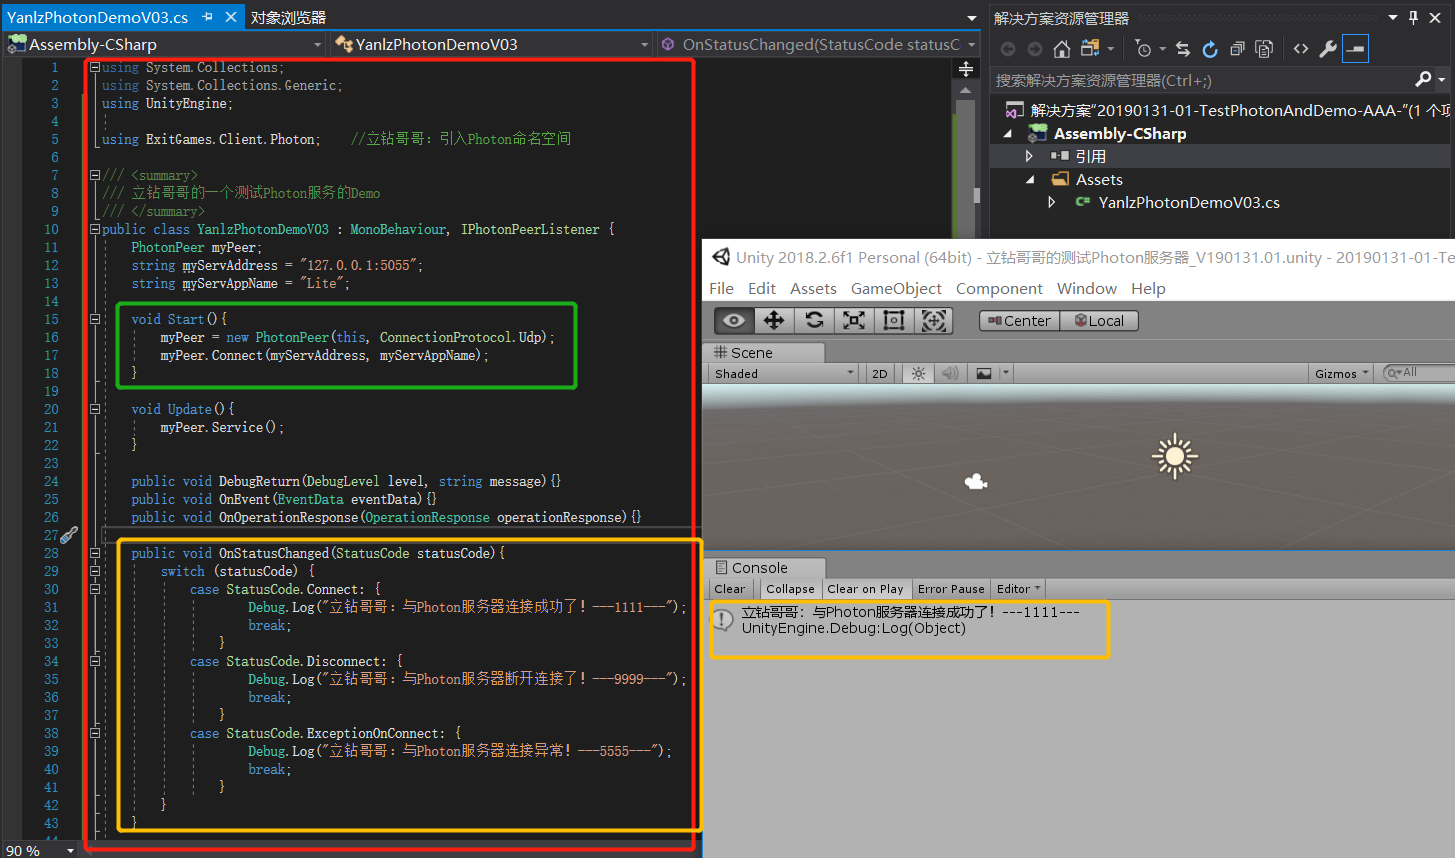Select Unity Hand view tool
1455x858 pixels.
734,320
